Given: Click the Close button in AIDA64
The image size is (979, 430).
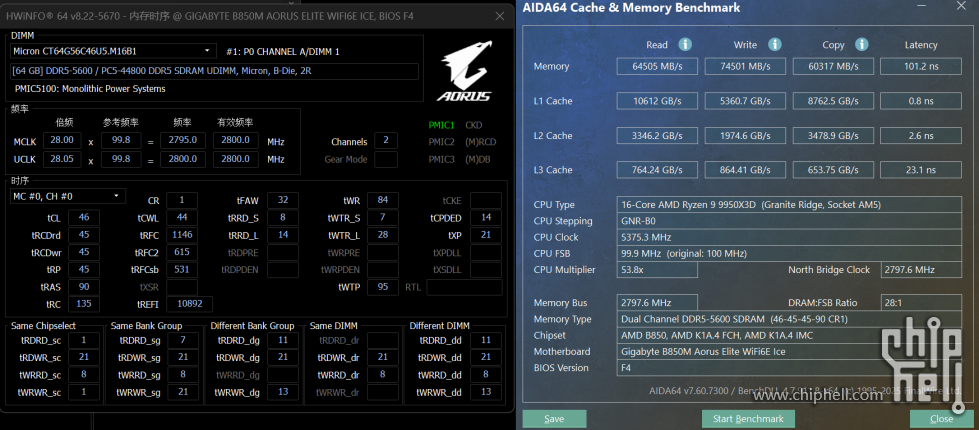Looking at the screenshot, I should point(942,419).
